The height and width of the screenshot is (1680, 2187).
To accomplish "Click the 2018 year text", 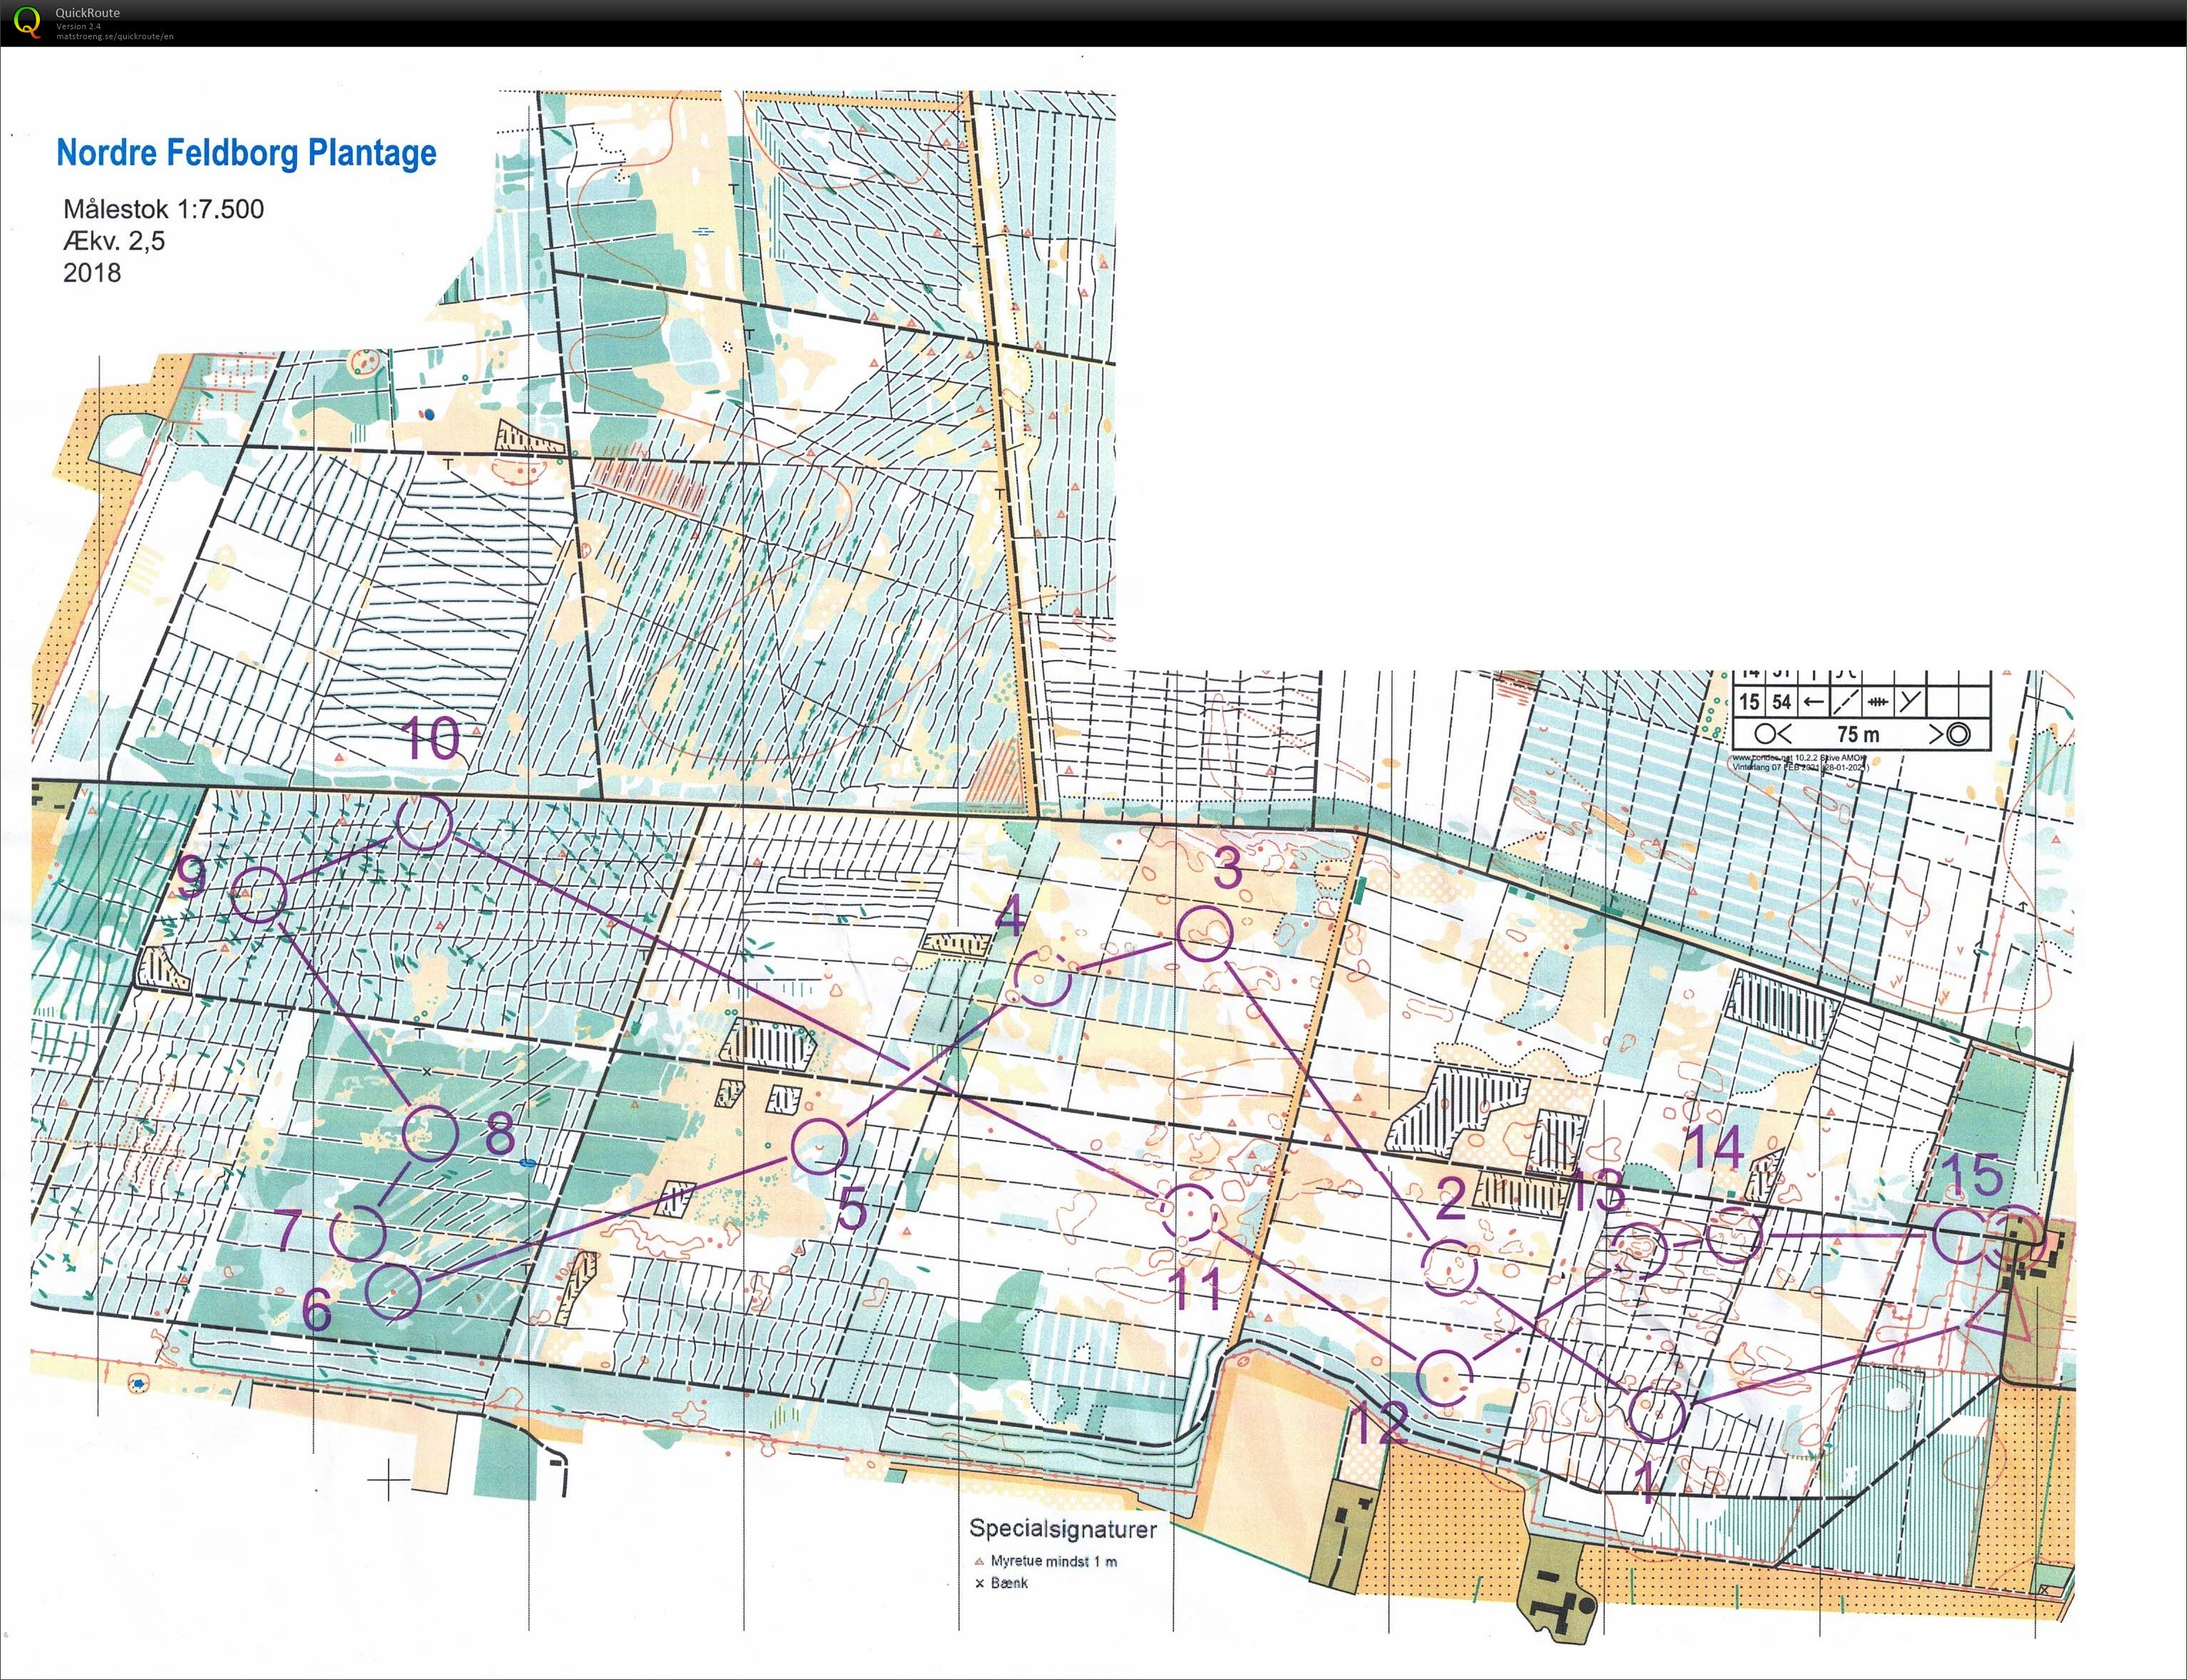I will point(92,273).
